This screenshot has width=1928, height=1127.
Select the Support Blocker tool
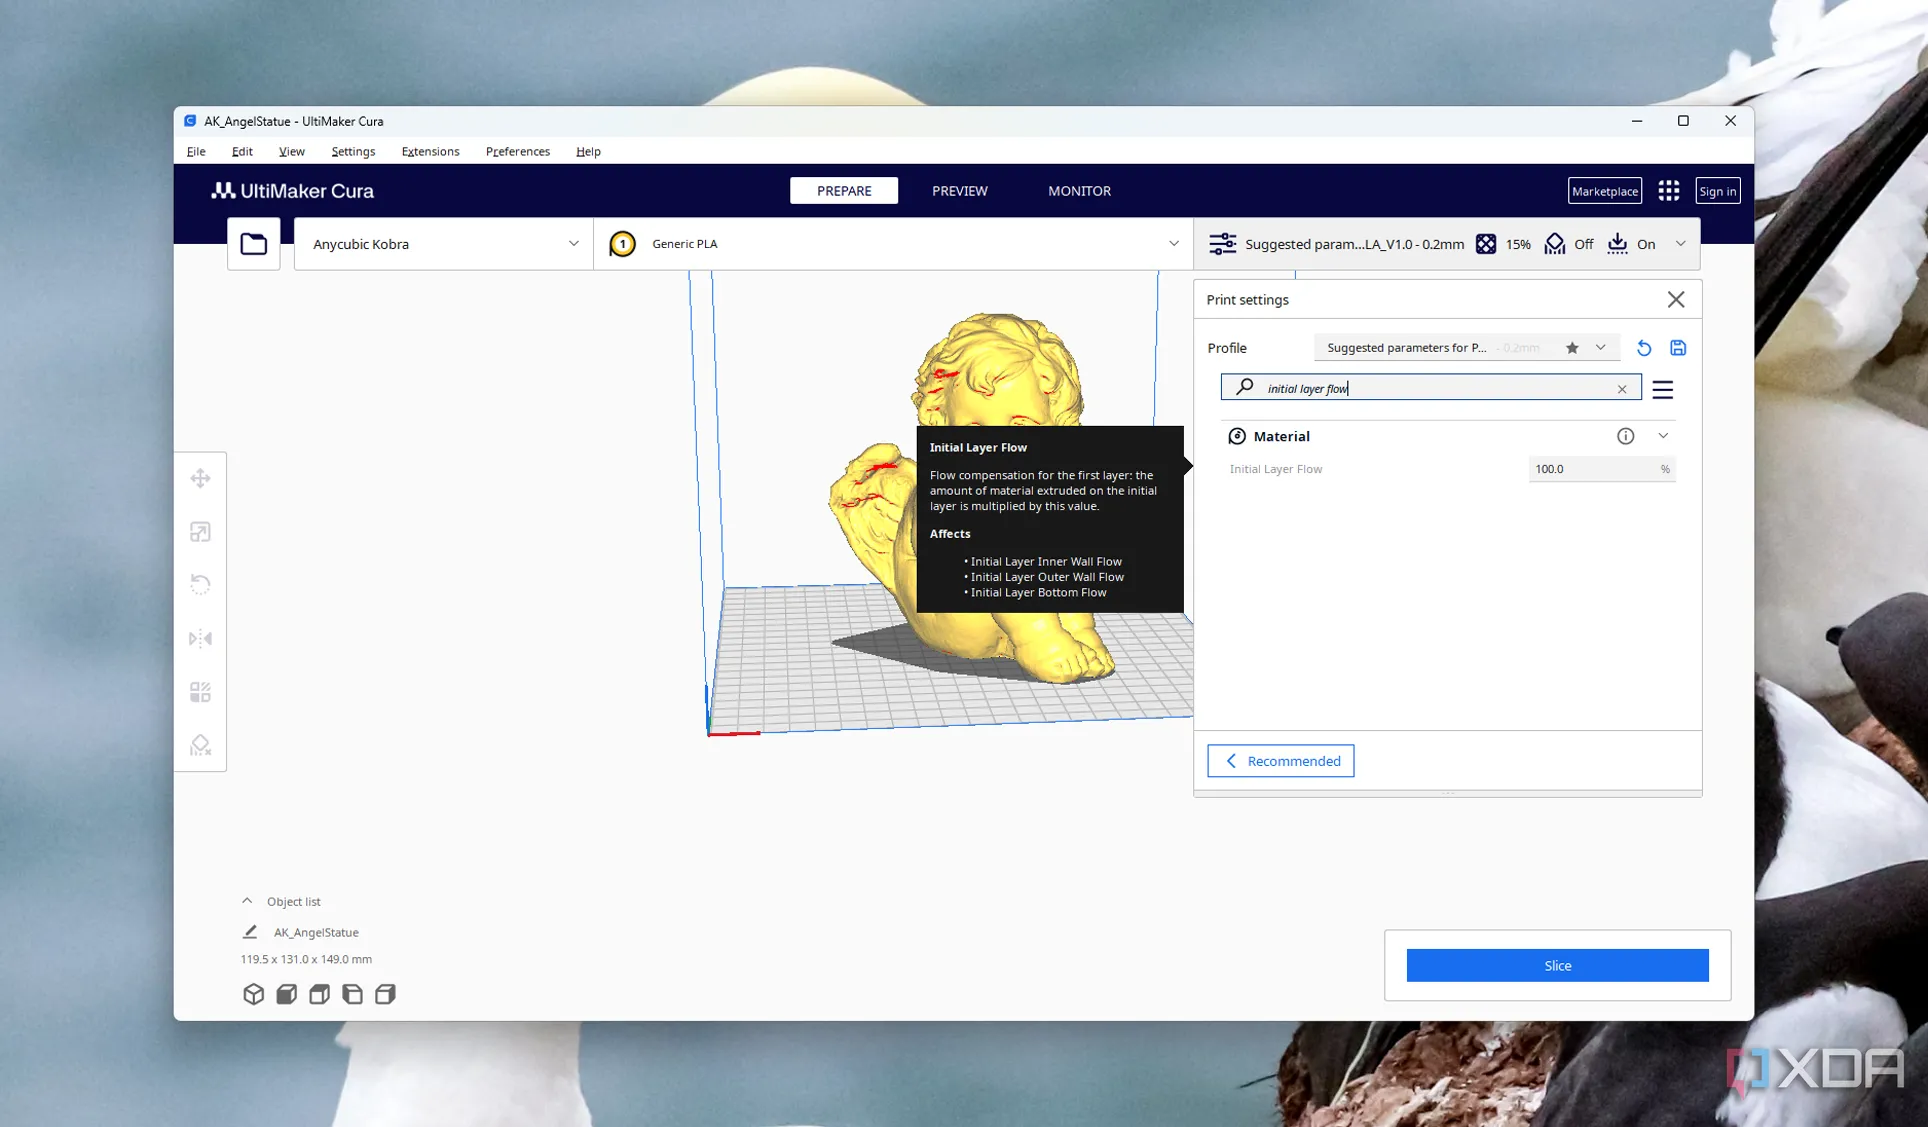(200, 745)
